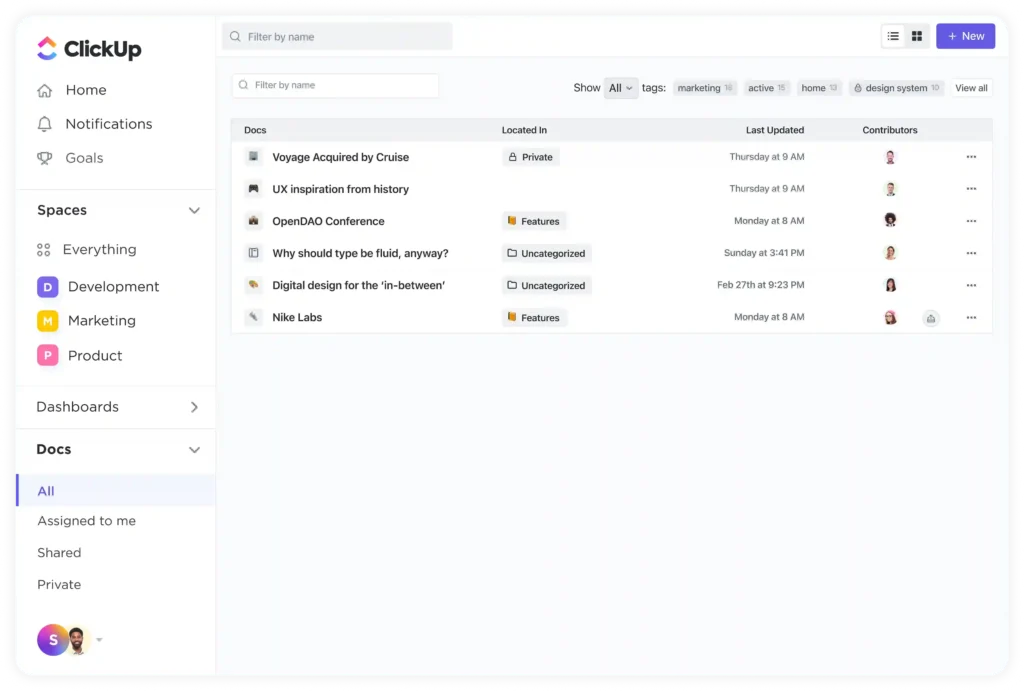Click contributor avatar on Digital design row
1024x691 pixels.
(x=890, y=285)
